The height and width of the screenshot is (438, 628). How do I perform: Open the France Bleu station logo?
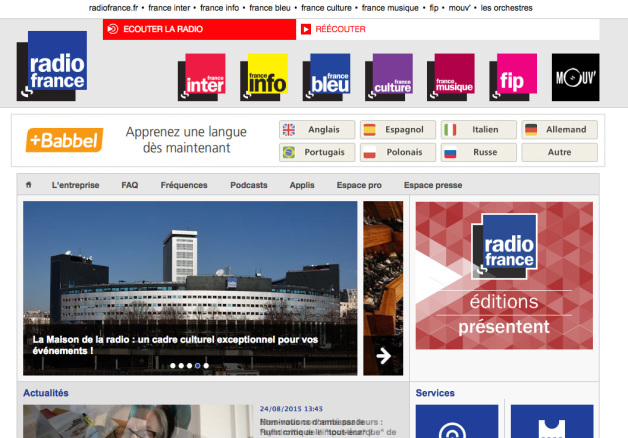(326, 77)
